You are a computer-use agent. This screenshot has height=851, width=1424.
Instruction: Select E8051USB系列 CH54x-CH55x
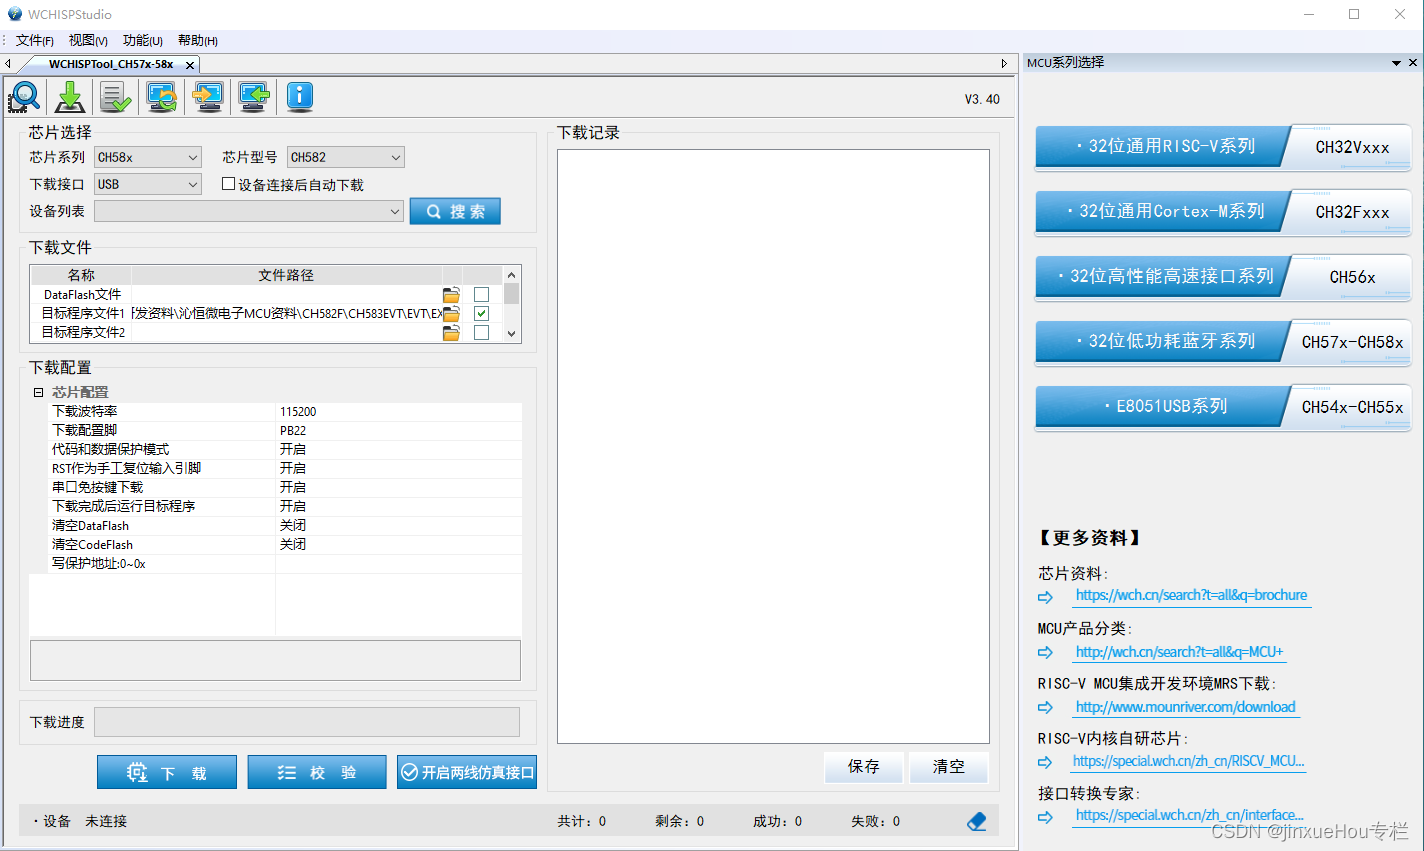click(x=1223, y=407)
